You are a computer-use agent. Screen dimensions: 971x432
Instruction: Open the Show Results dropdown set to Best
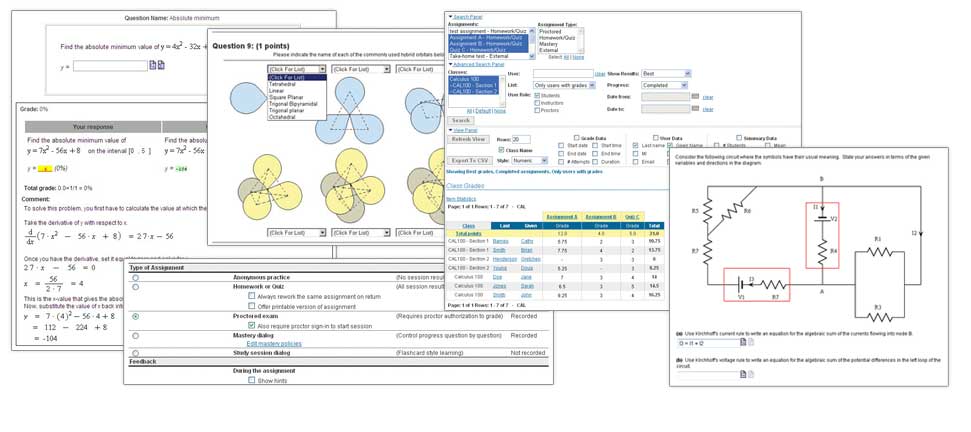(666, 74)
